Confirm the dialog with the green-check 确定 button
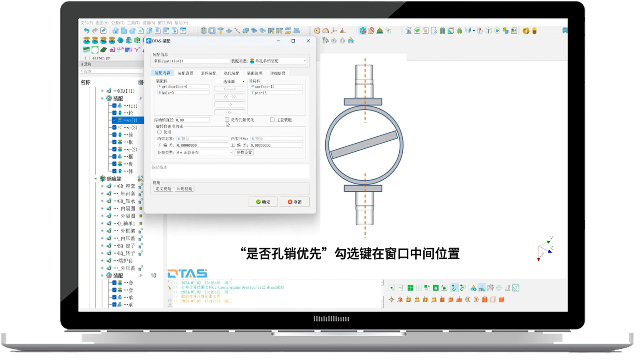Image resolution: width=640 pixels, height=360 pixels. [263, 202]
